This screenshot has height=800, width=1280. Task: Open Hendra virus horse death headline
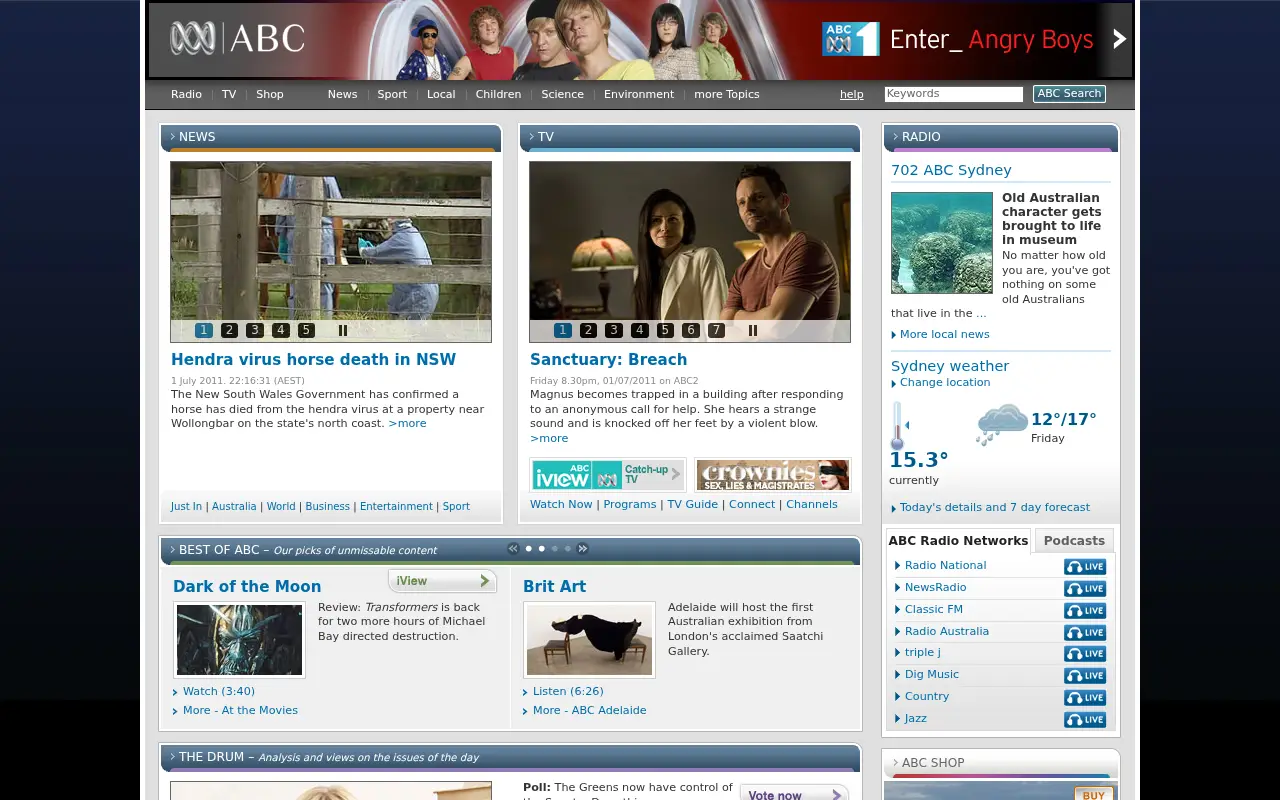coord(313,360)
